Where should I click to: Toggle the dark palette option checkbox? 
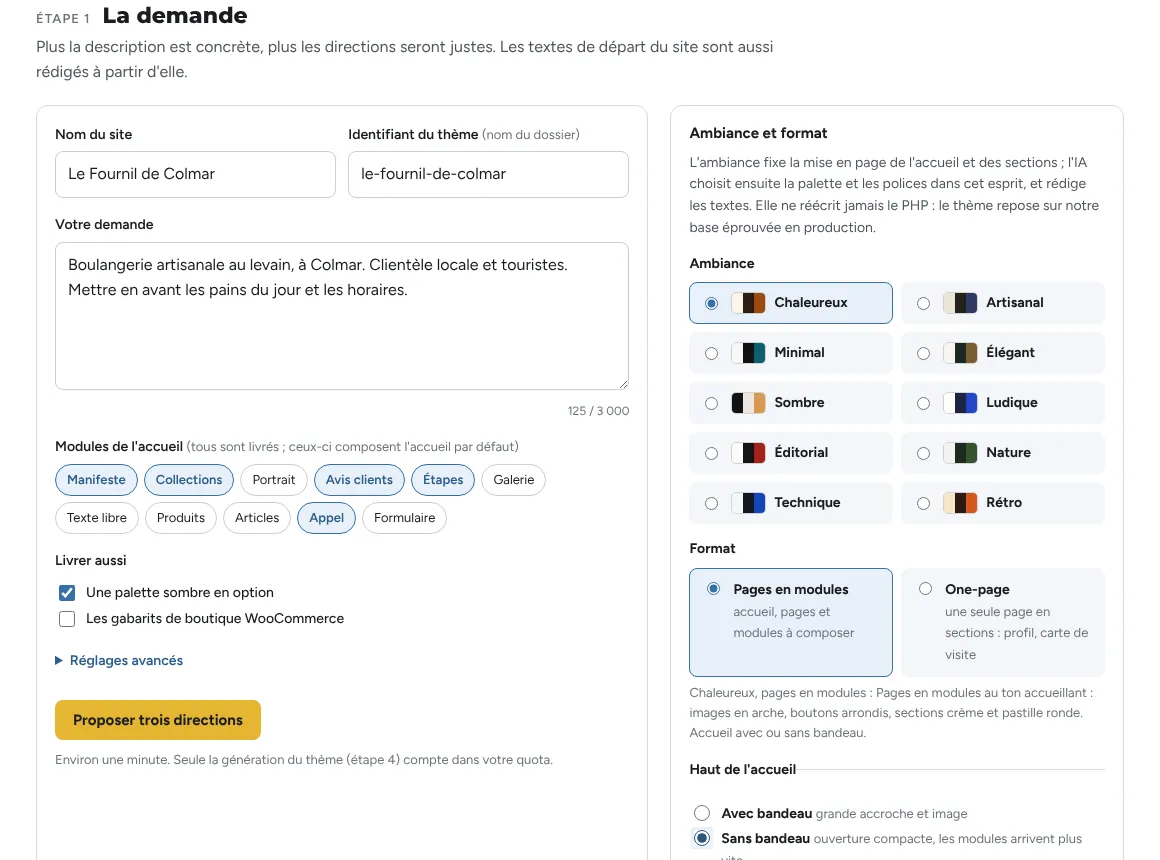click(67, 593)
